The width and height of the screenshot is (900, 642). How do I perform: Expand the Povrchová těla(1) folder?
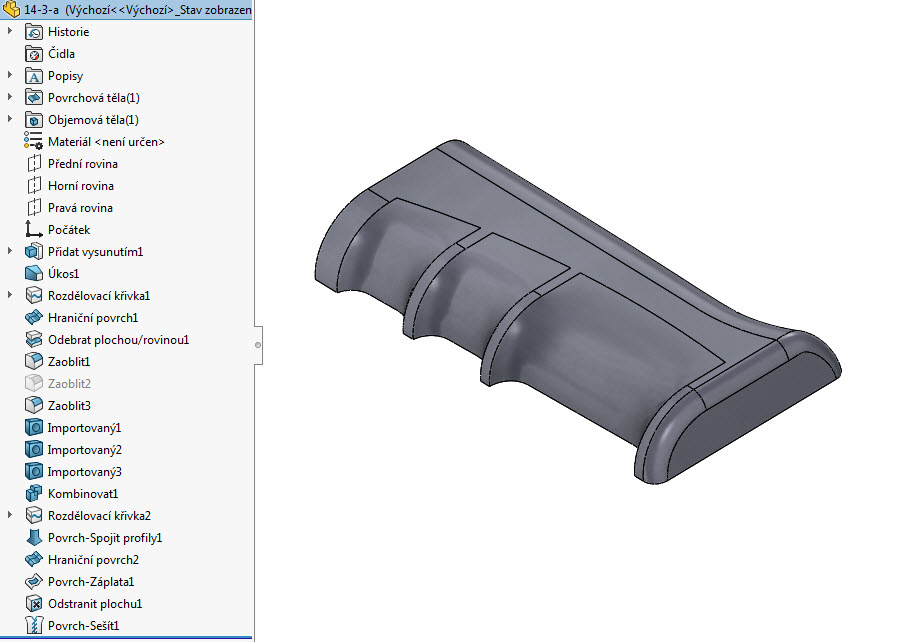pos(9,97)
